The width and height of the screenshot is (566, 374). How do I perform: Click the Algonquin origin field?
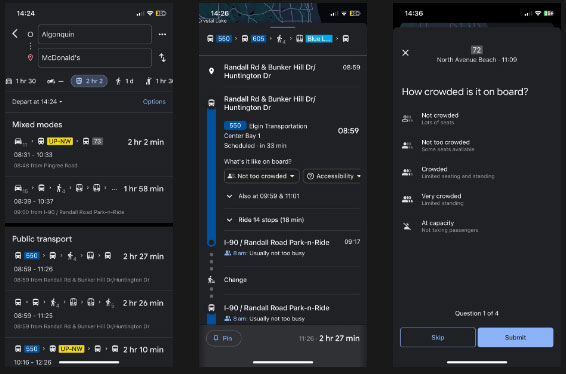(95, 34)
